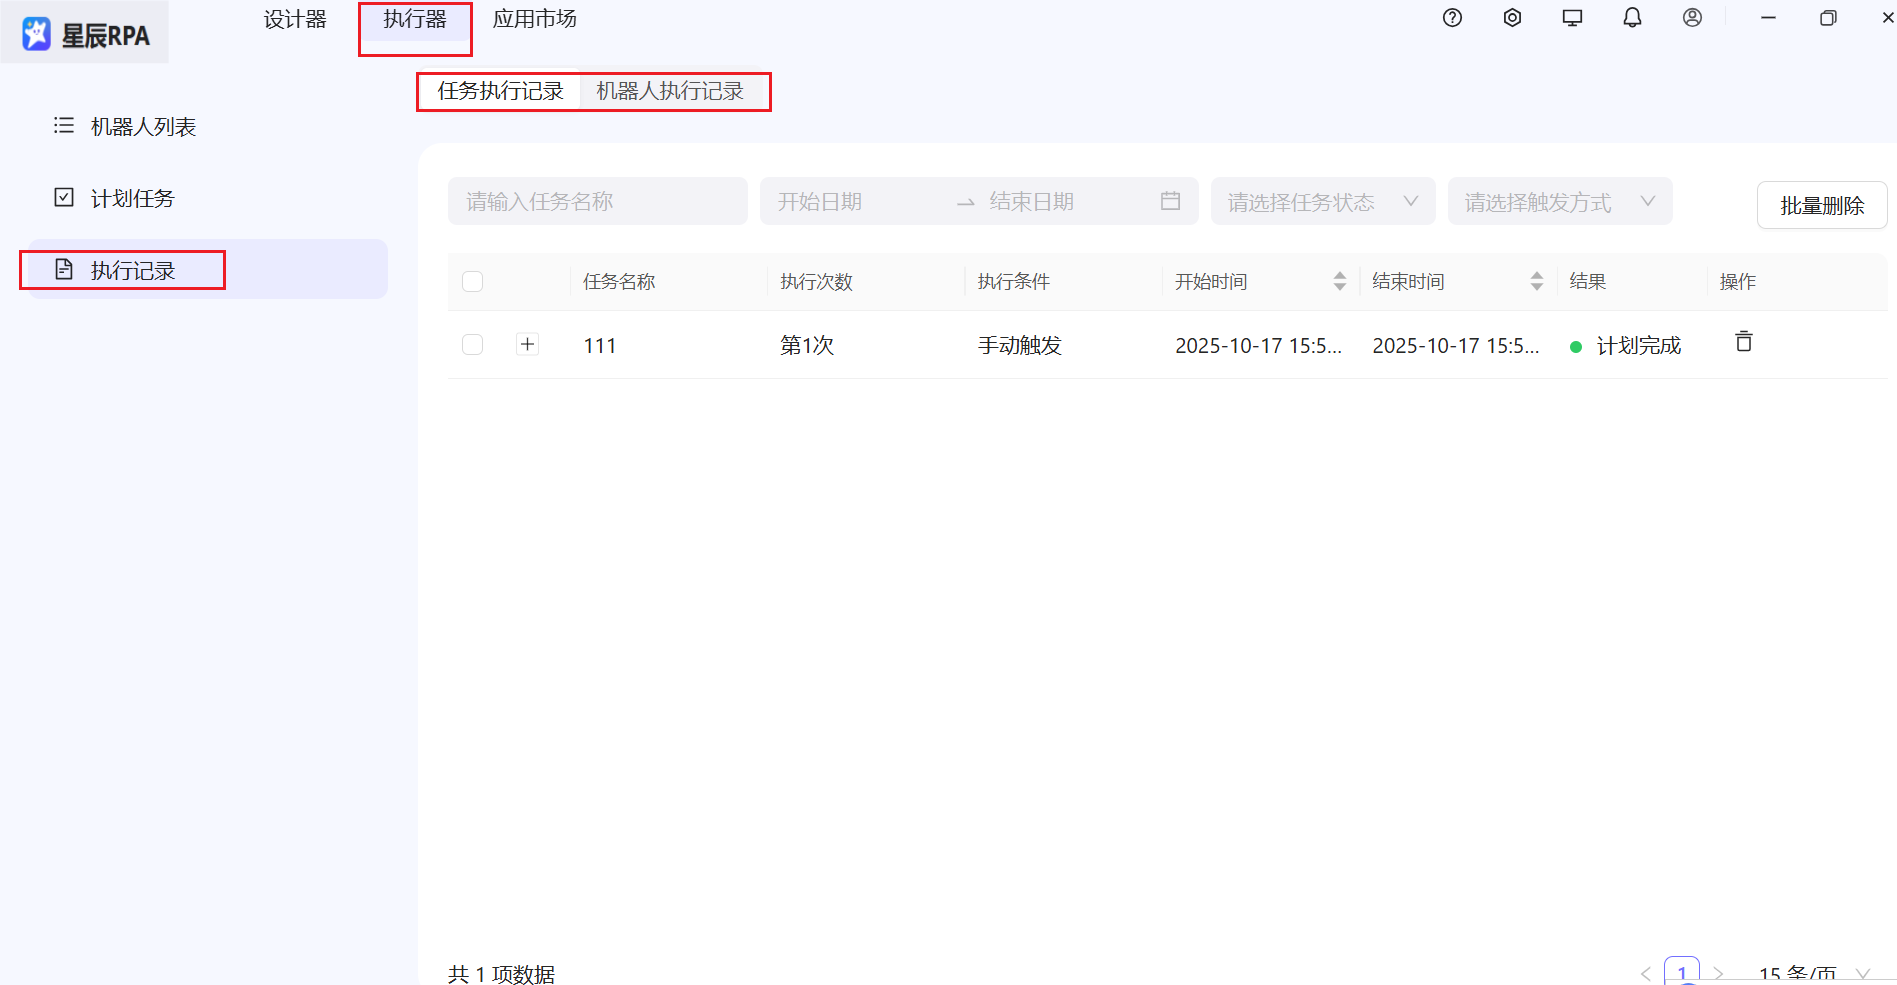This screenshot has height=985, width=1897.
Task: Open the 请选择任务状态 dropdown
Action: click(1322, 202)
